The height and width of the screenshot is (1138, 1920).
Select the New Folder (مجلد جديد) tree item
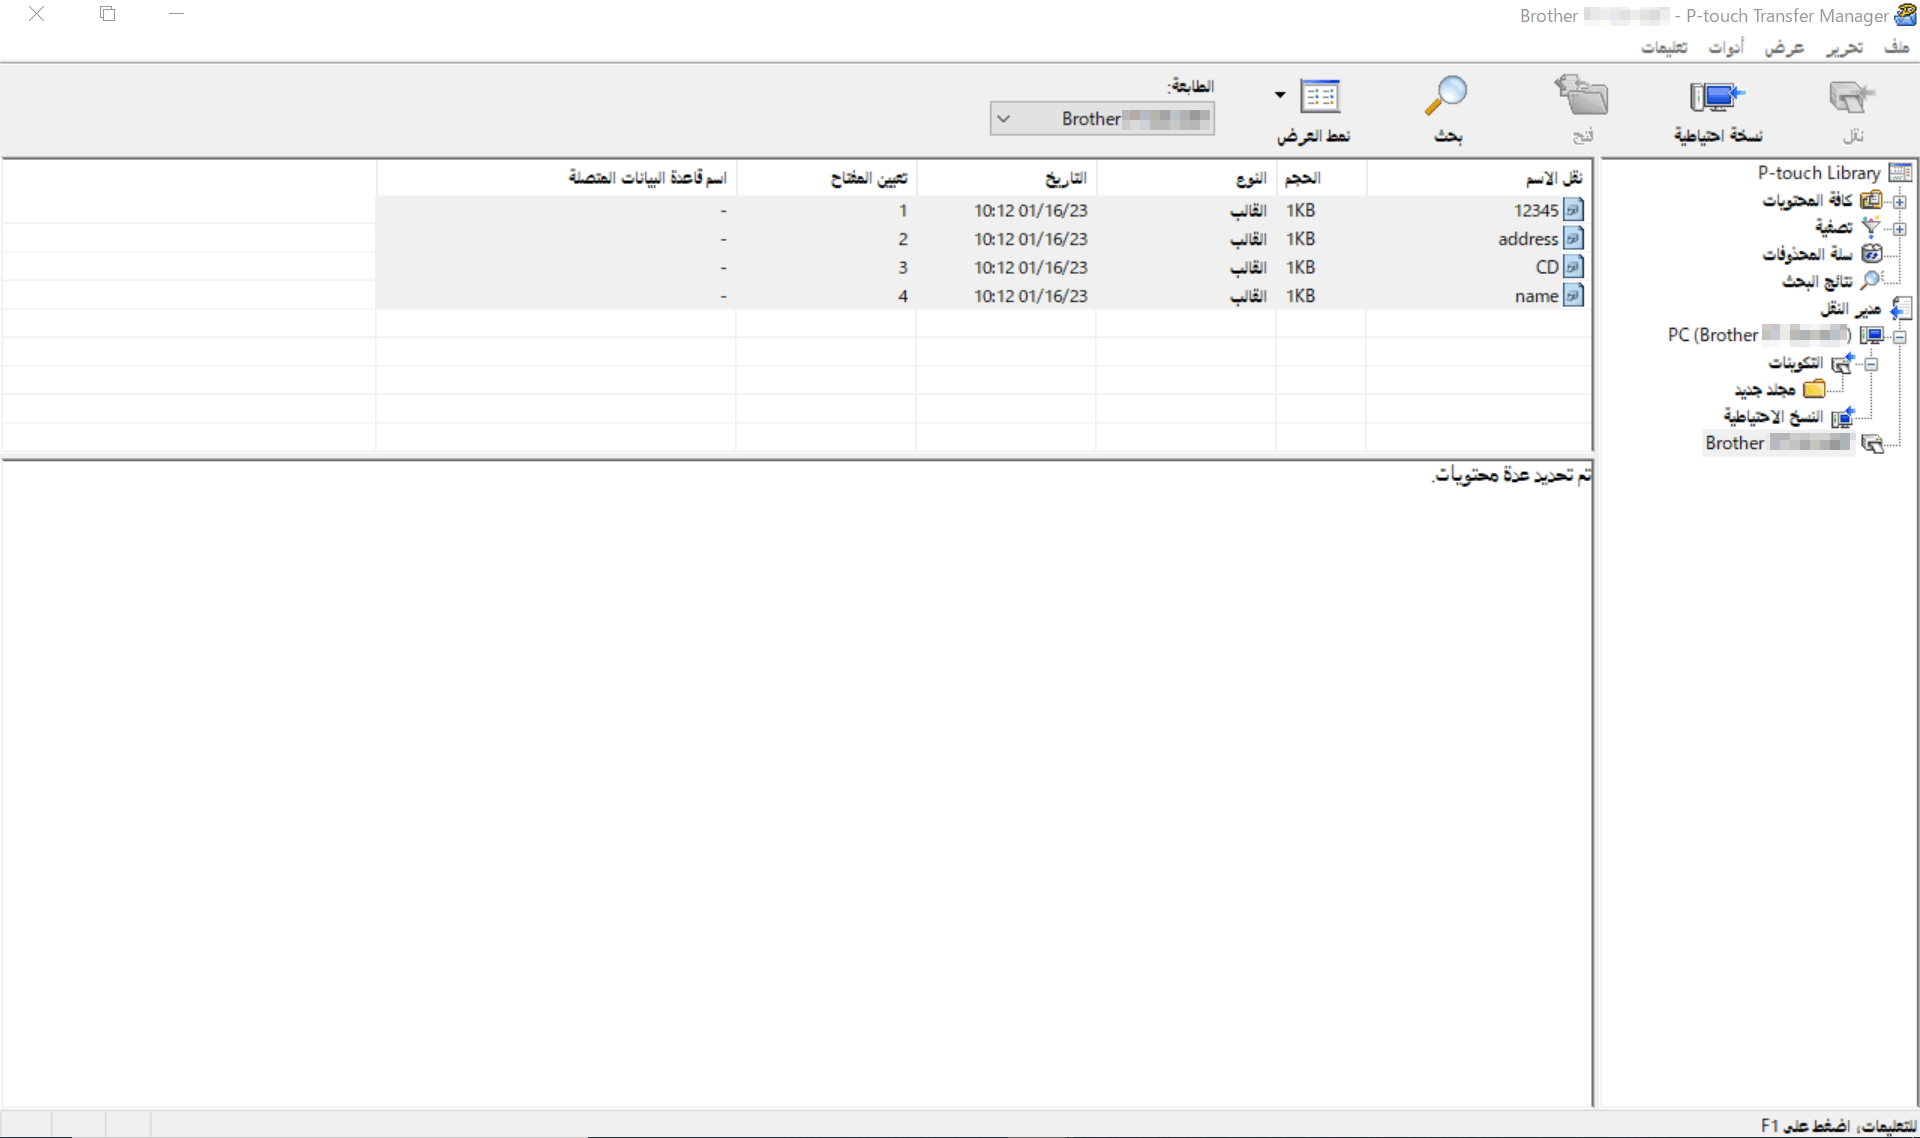tap(1765, 389)
